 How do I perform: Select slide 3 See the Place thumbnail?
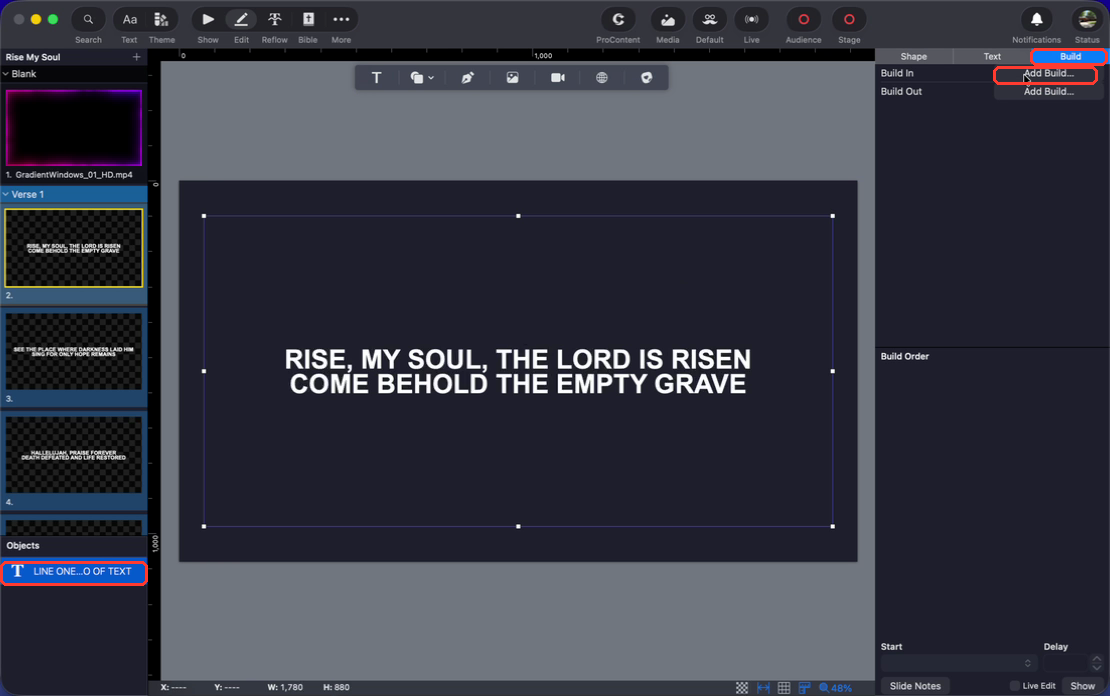74,351
